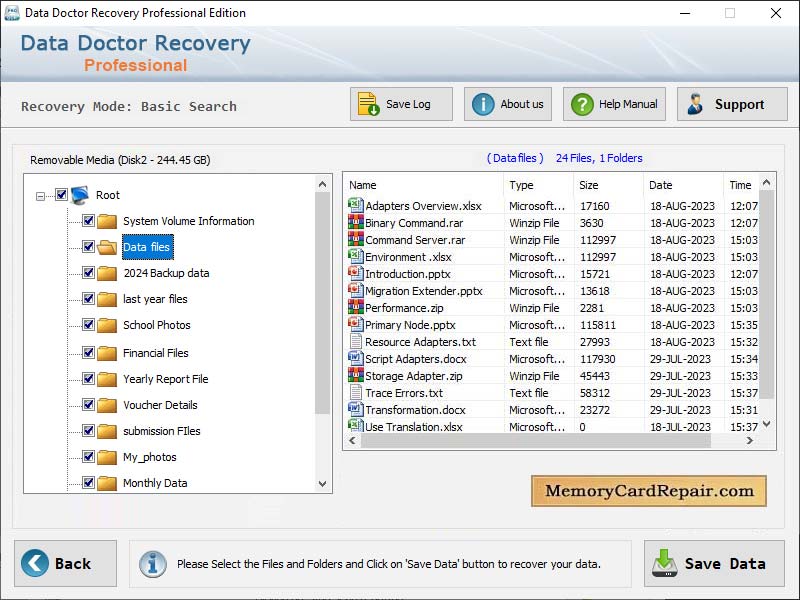
Task: Click the green Help Manual question icon
Action: (580, 103)
